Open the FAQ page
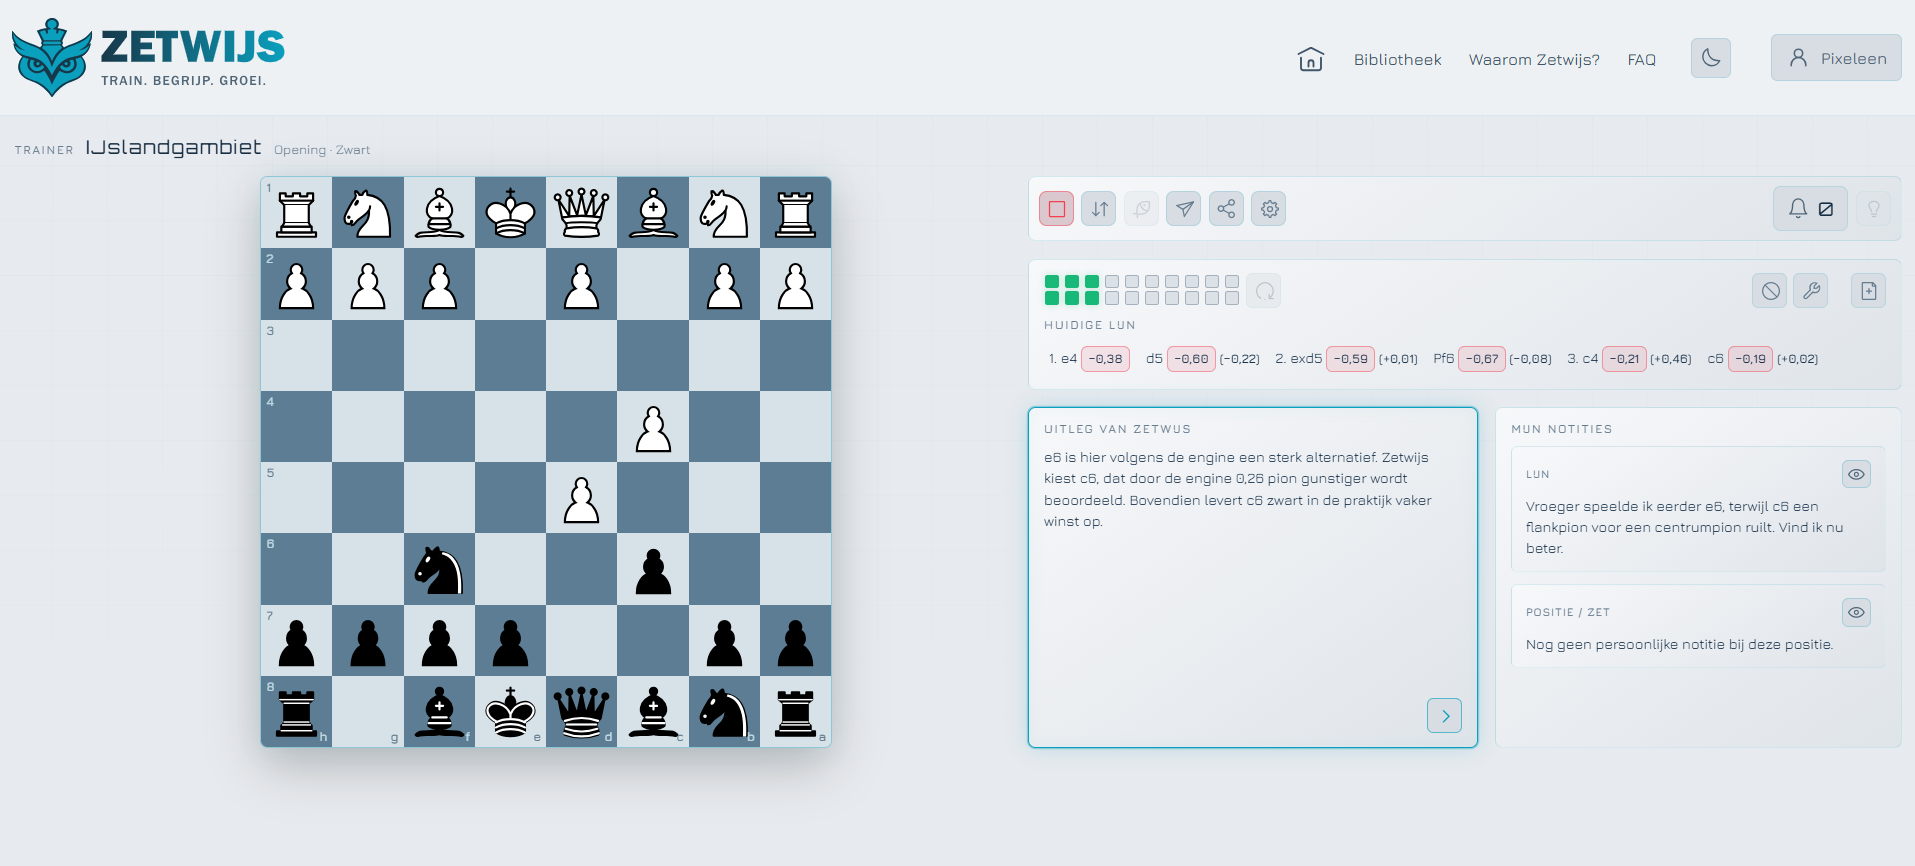This screenshot has width=1915, height=866. [1641, 59]
